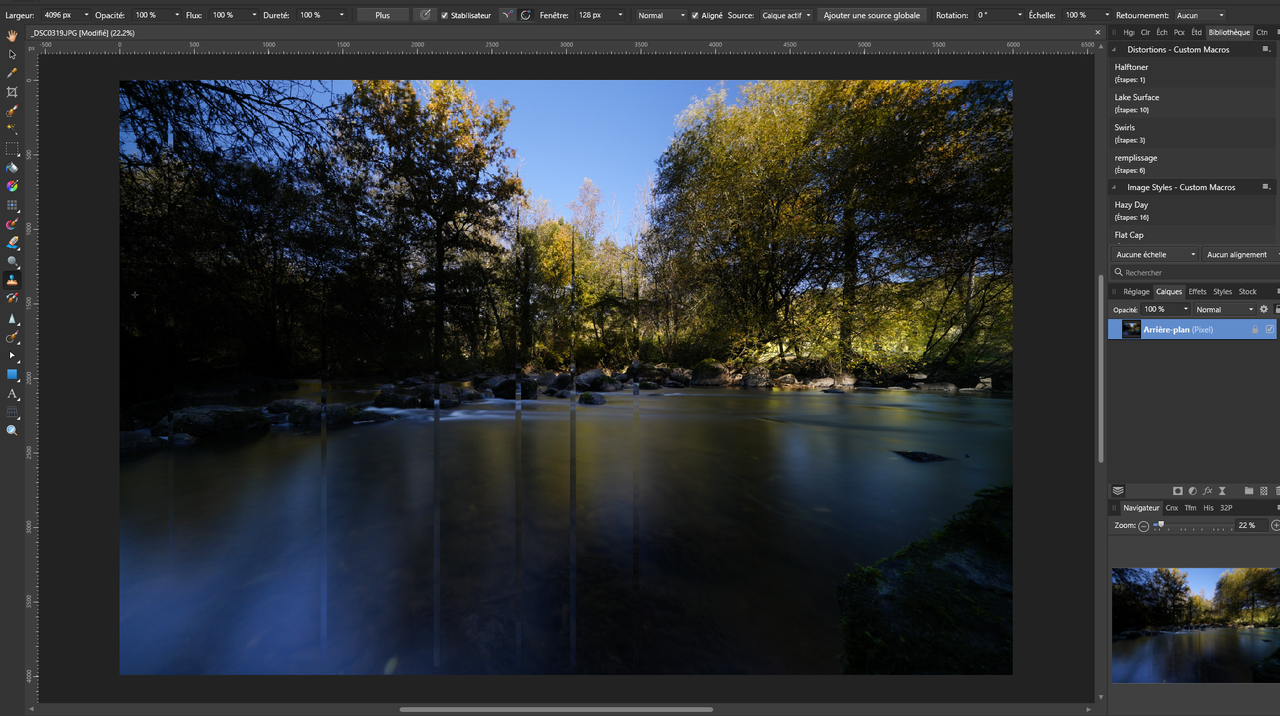Click the Ajouter une source globale button
Viewport: 1280px width, 716px height.
(872, 15)
